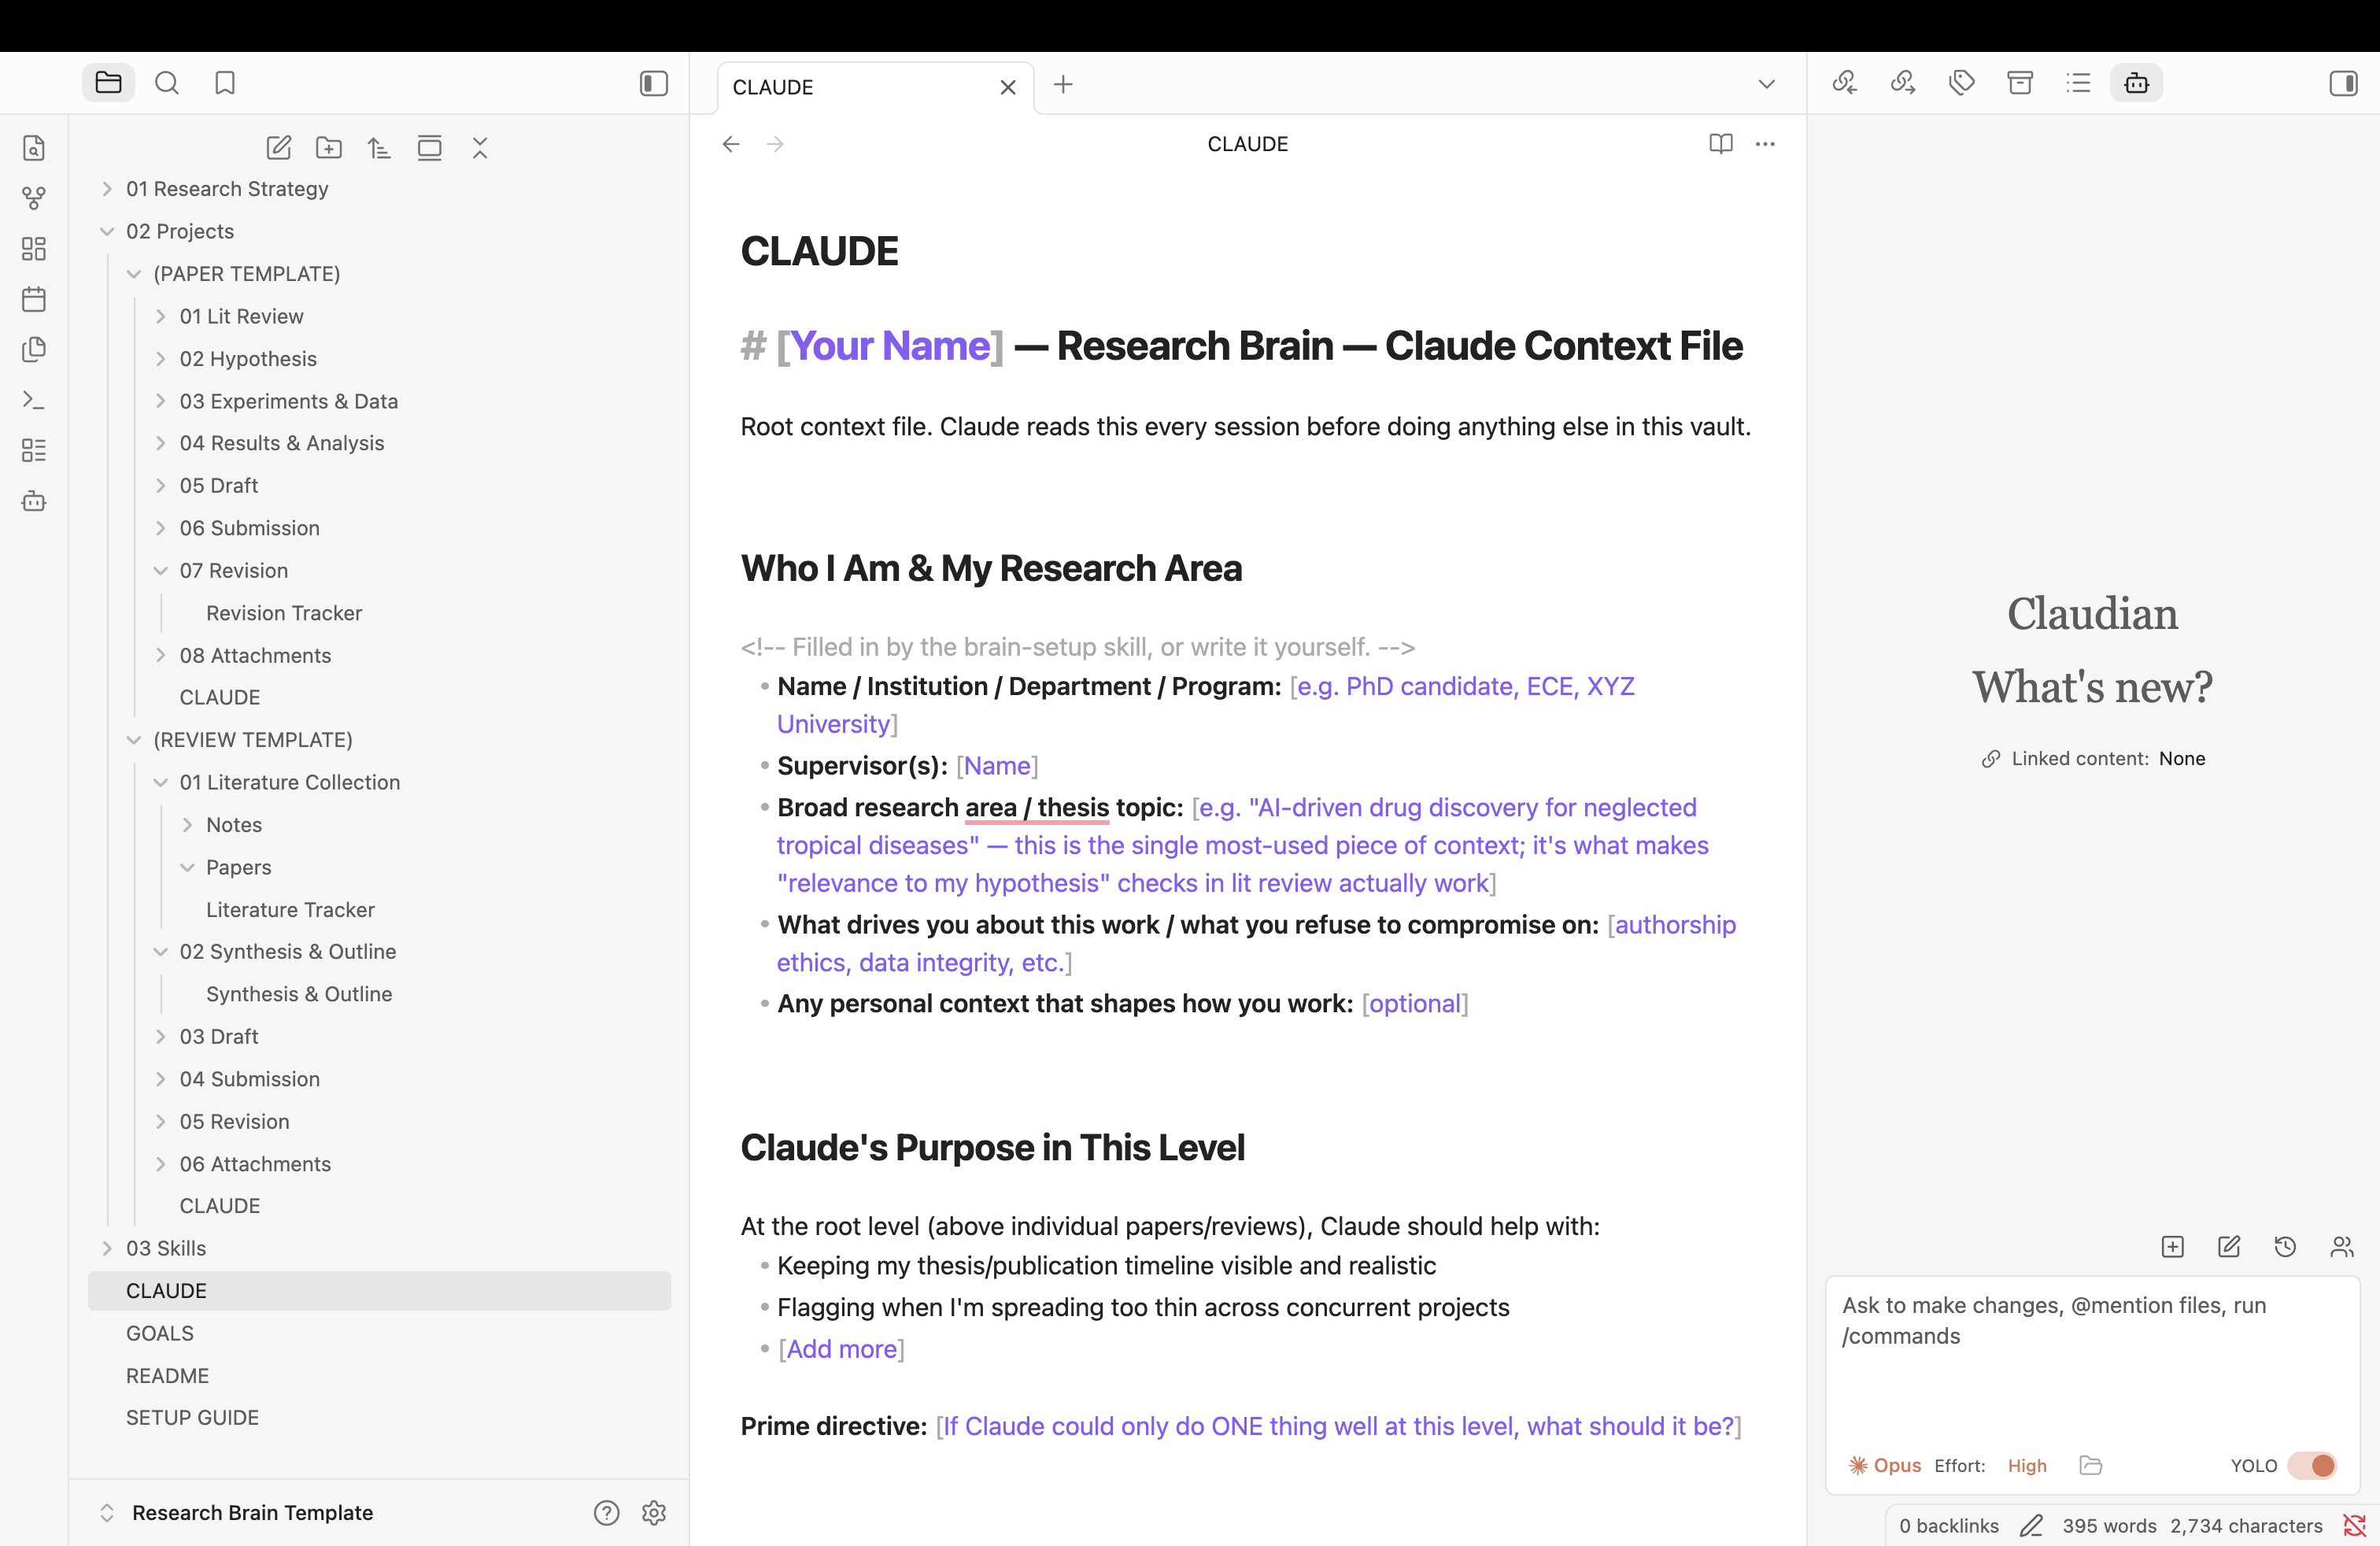Open command palette ribbon icon

[x=34, y=400]
